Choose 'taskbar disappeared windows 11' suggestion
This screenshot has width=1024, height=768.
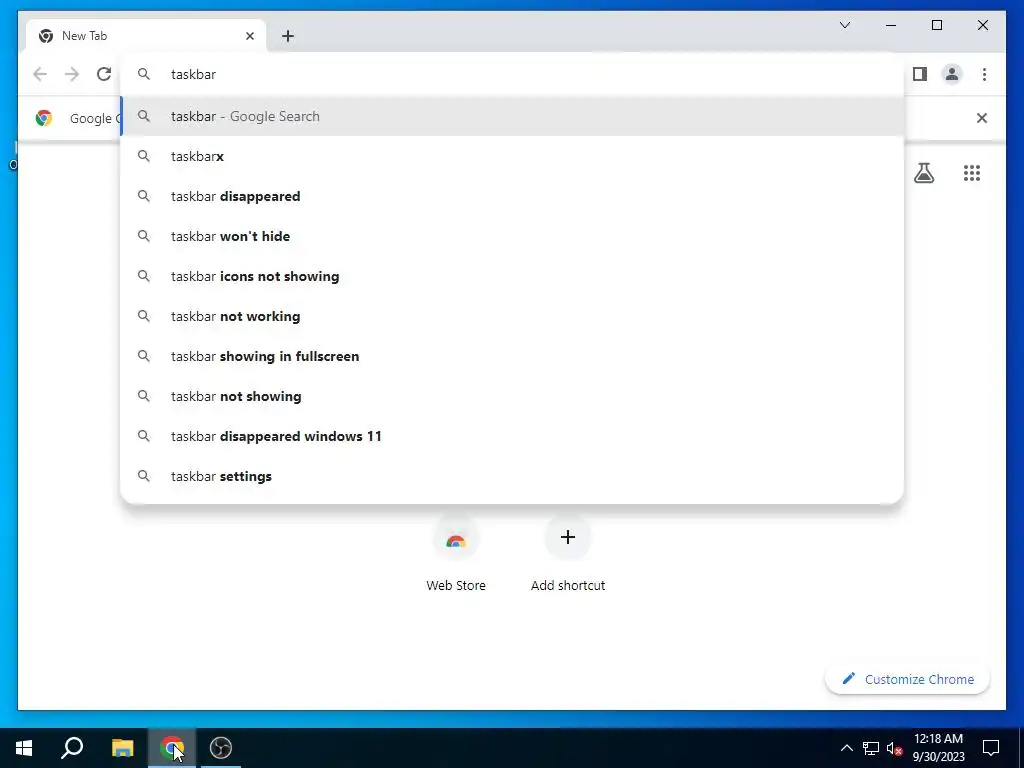pos(513,436)
